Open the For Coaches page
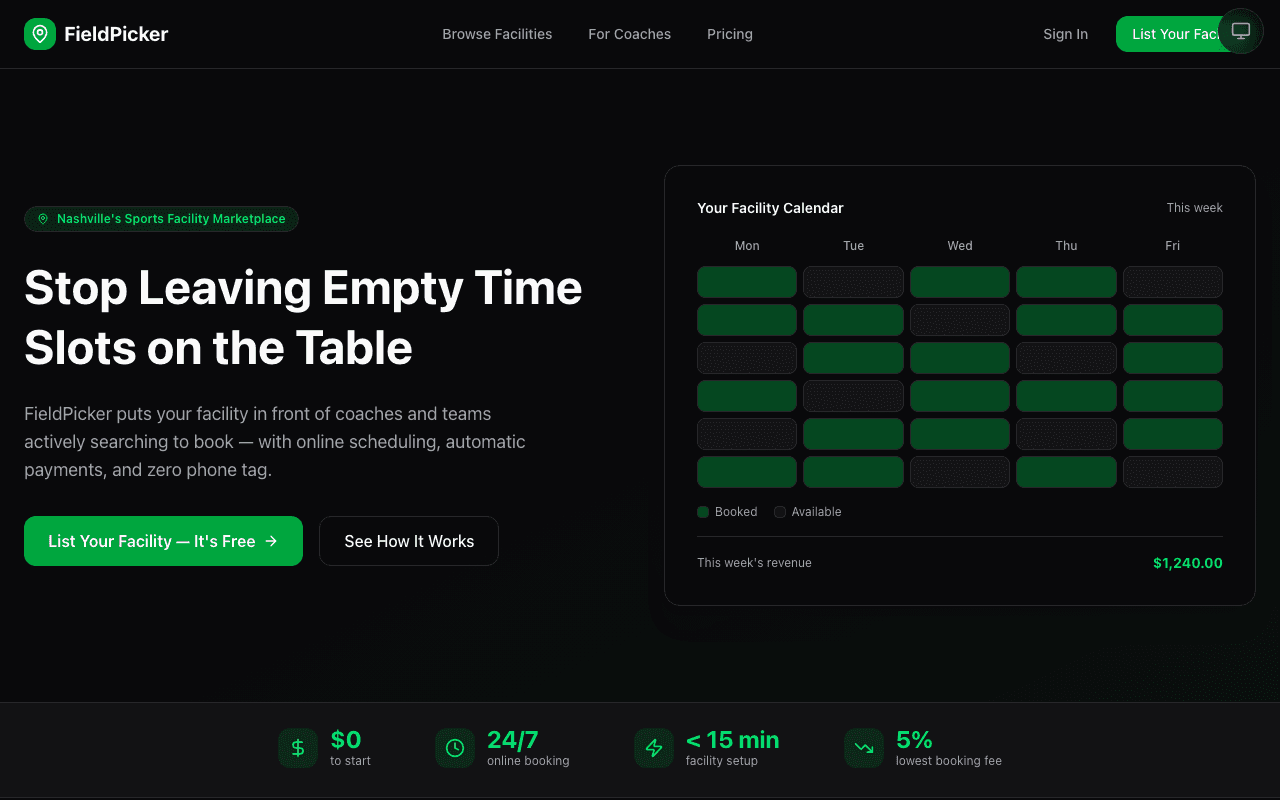Image resolution: width=1280 pixels, height=800 pixels. tap(629, 34)
